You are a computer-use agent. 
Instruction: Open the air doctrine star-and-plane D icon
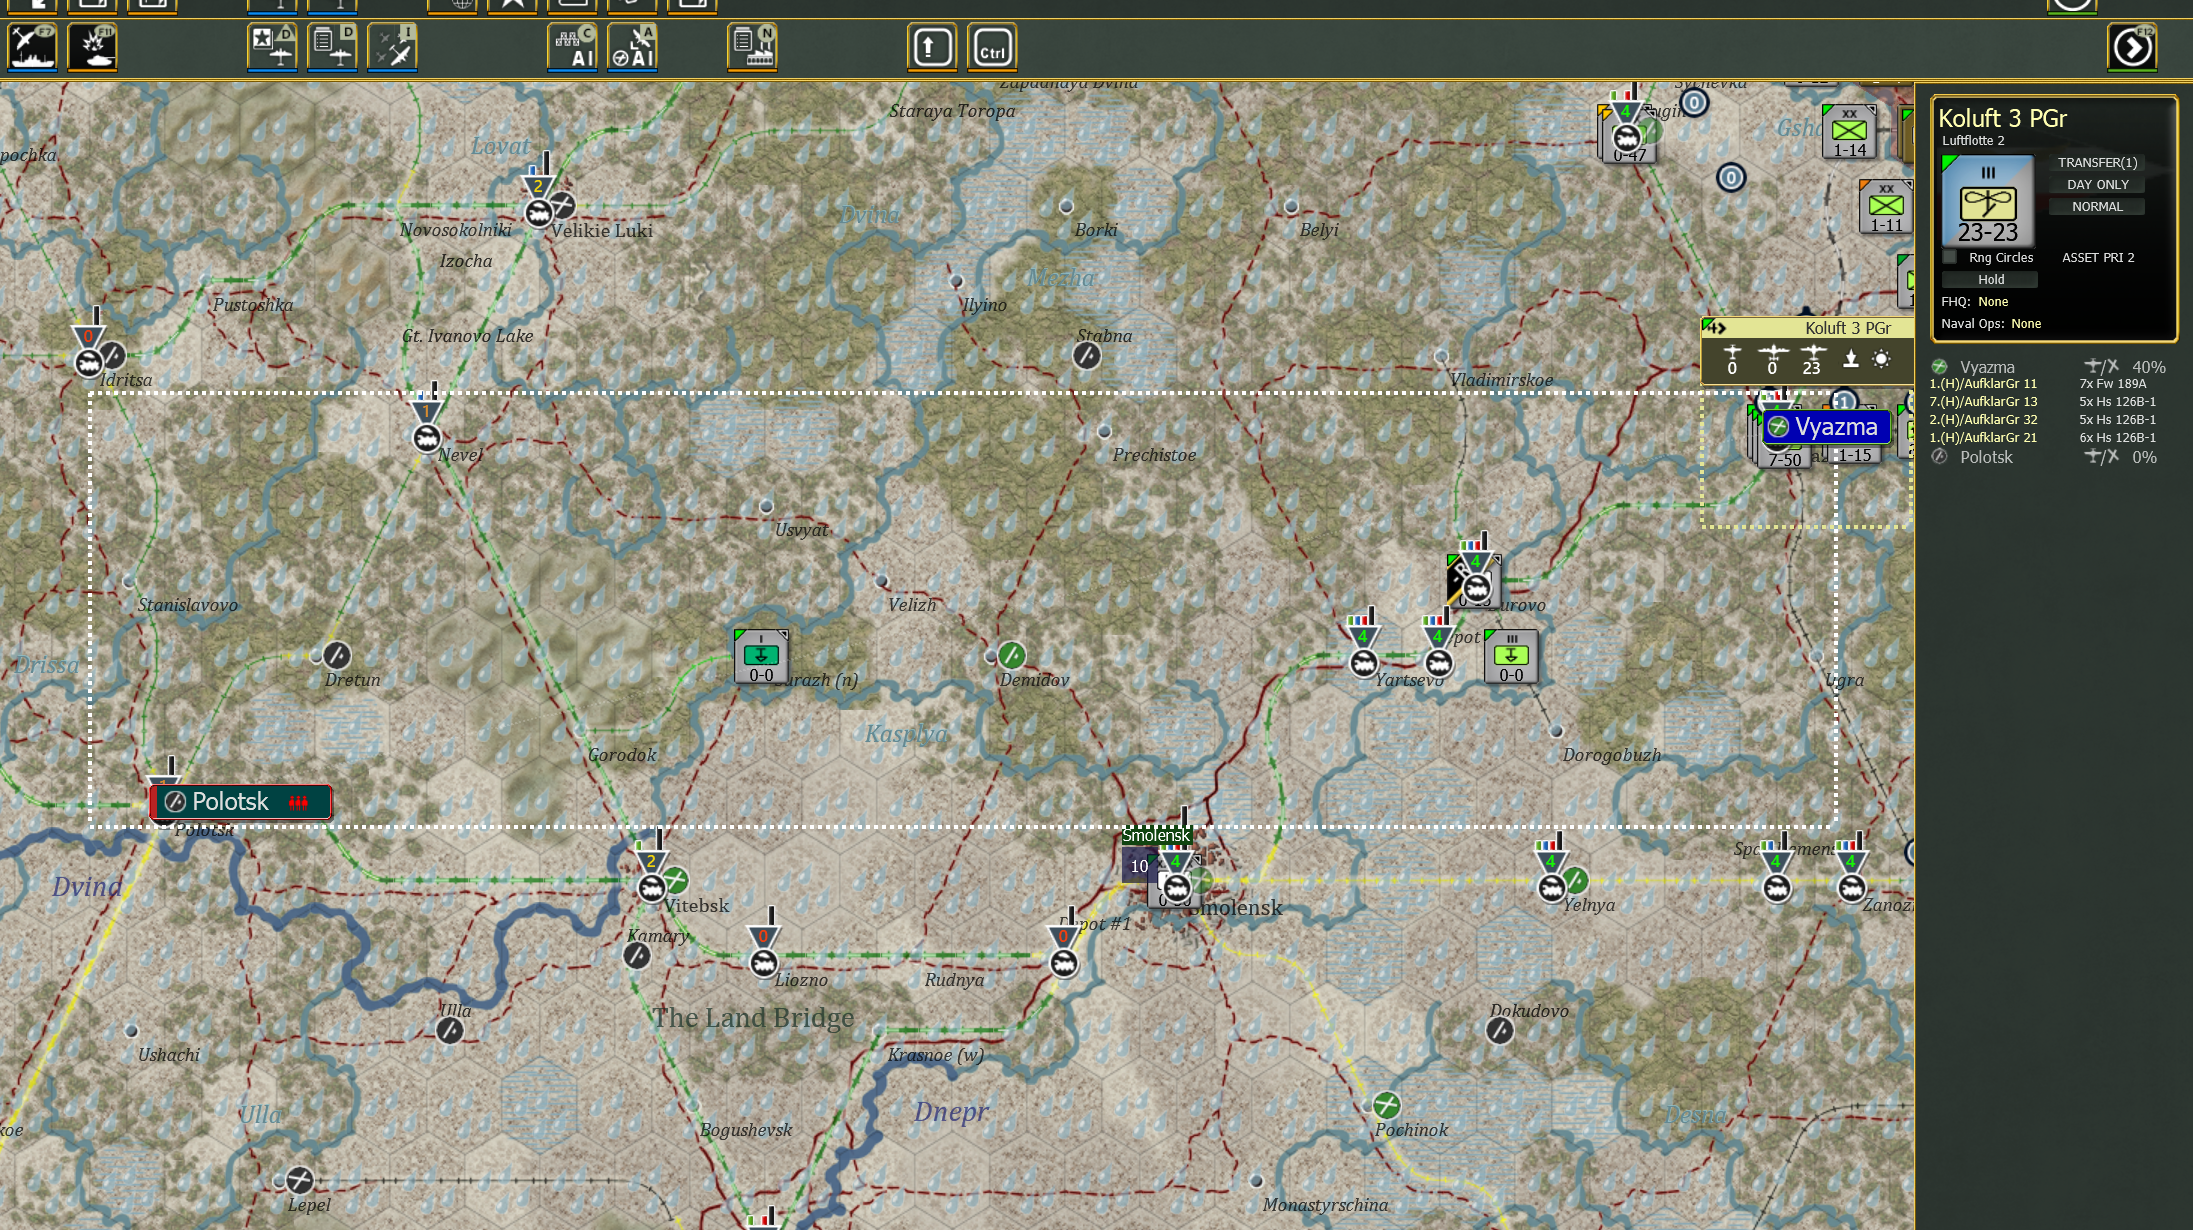click(x=272, y=47)
